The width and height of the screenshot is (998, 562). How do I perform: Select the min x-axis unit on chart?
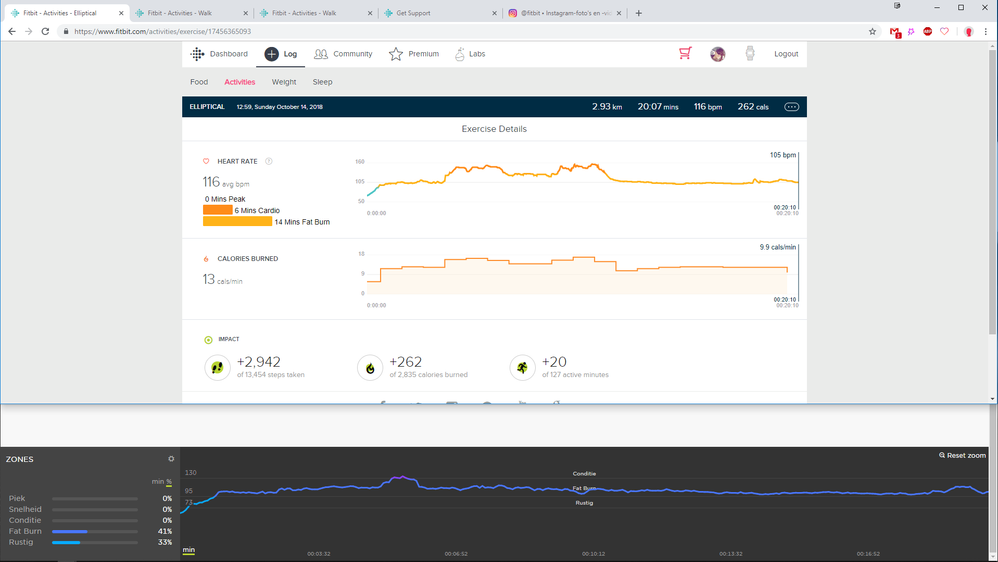[189, 550]
